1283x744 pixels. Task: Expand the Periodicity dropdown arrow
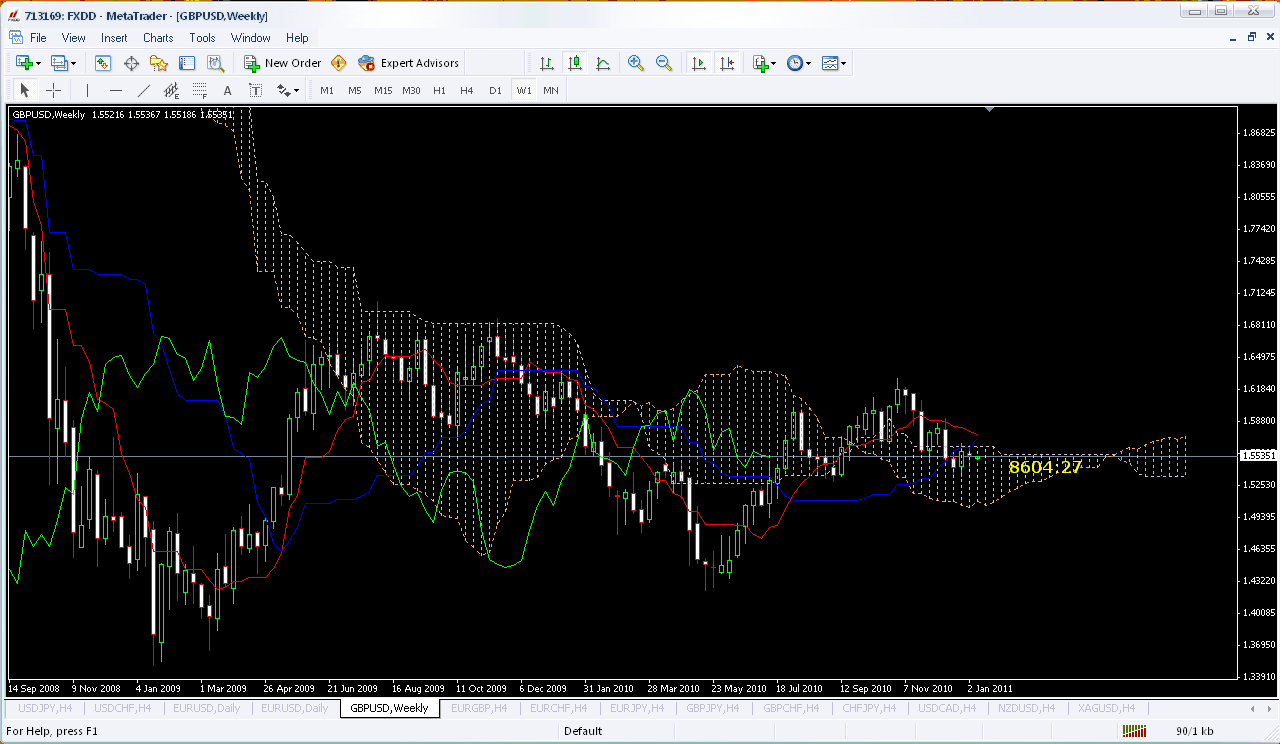[x=808, y=63]
